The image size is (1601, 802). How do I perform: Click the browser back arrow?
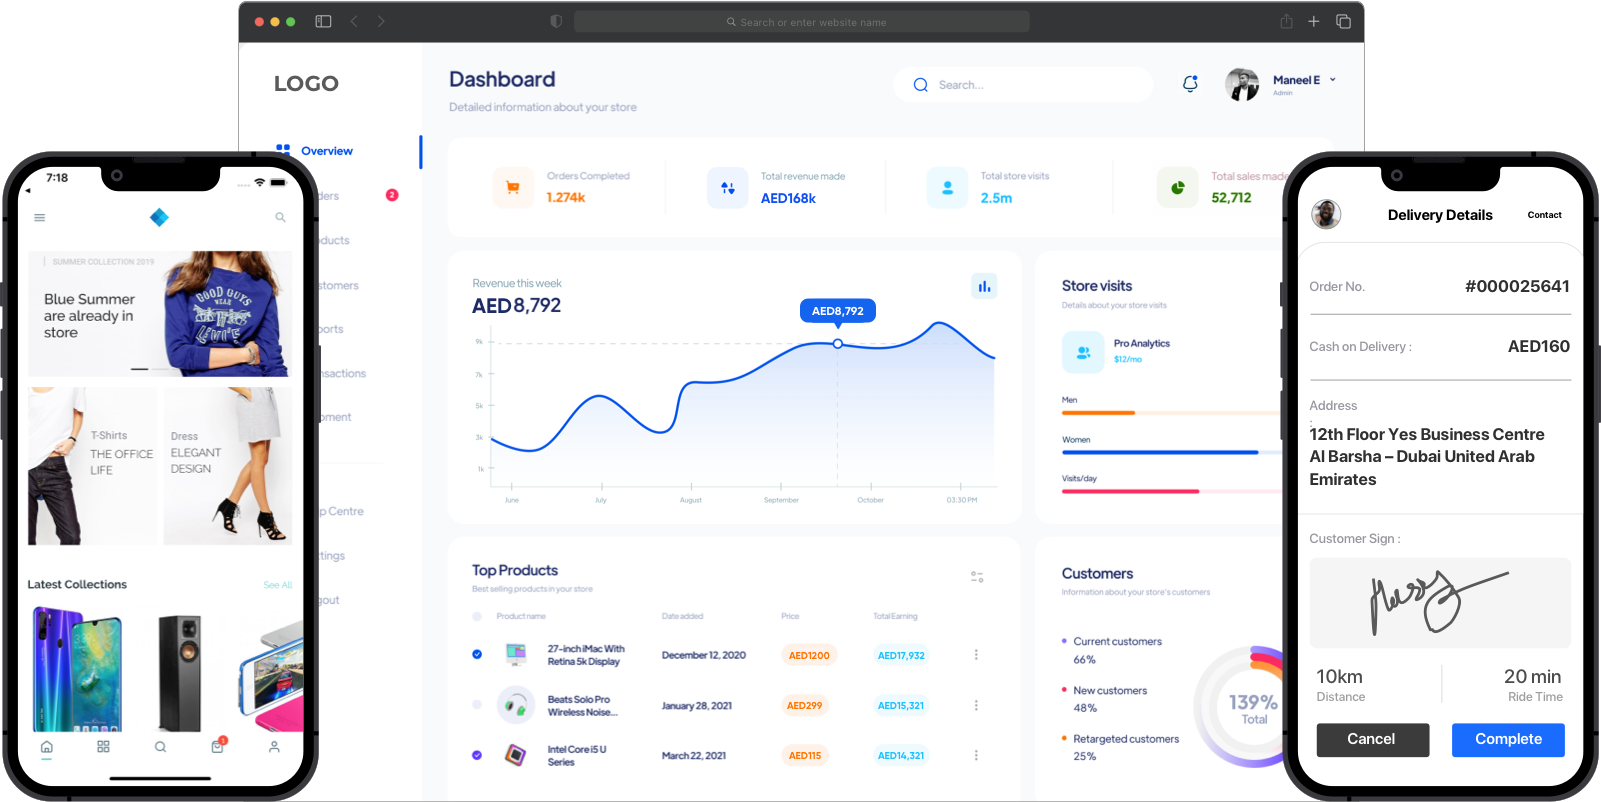(354, 21)
